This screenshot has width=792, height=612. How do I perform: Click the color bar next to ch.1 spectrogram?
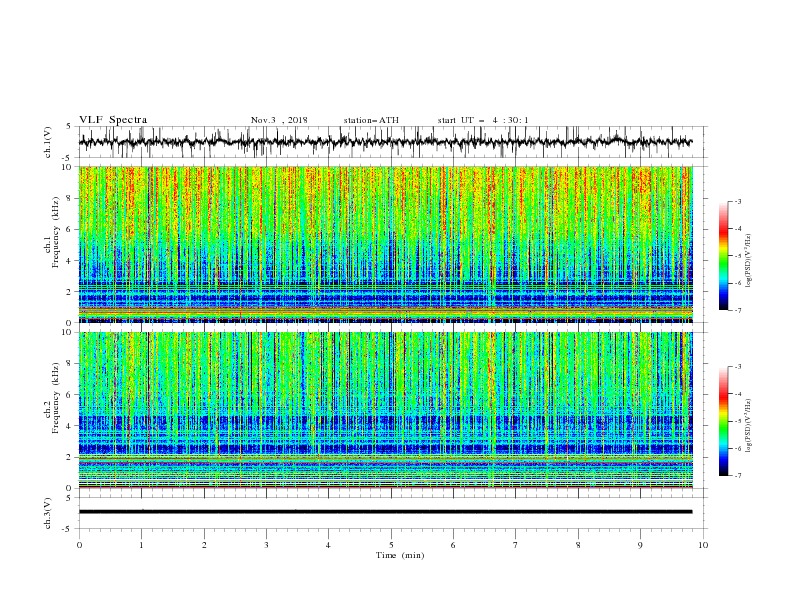pos(724,256)
